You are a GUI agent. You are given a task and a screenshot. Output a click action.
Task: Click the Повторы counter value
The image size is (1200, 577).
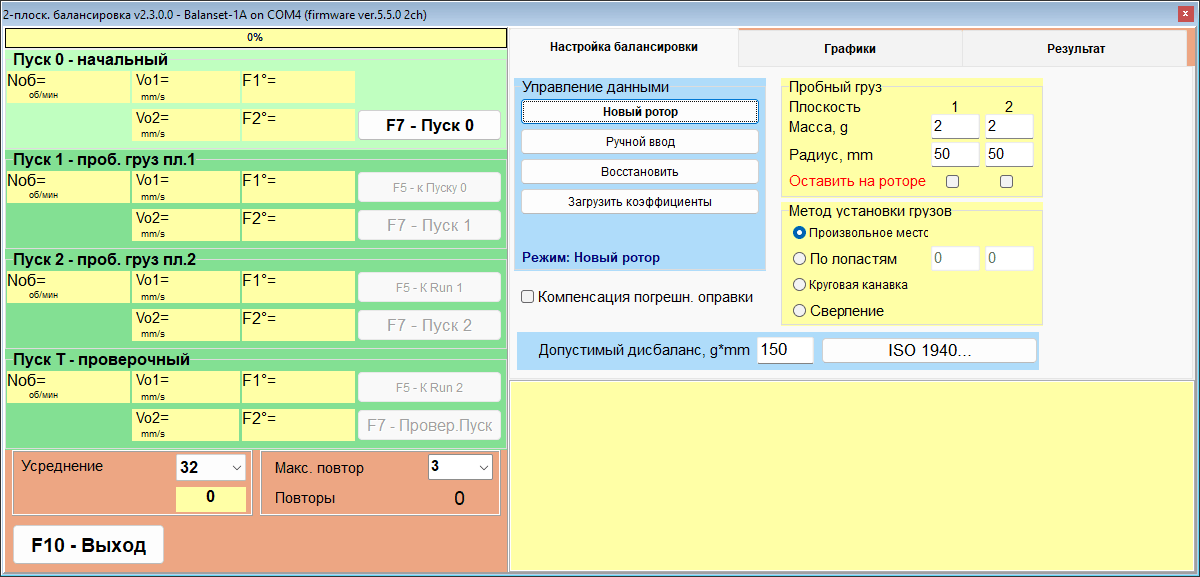click(459, 499)
